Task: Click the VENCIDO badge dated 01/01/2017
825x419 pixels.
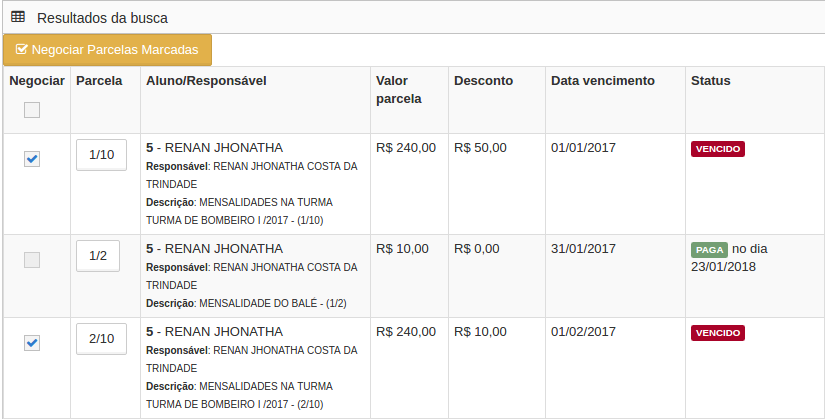Action: click(x=718, y=149)
